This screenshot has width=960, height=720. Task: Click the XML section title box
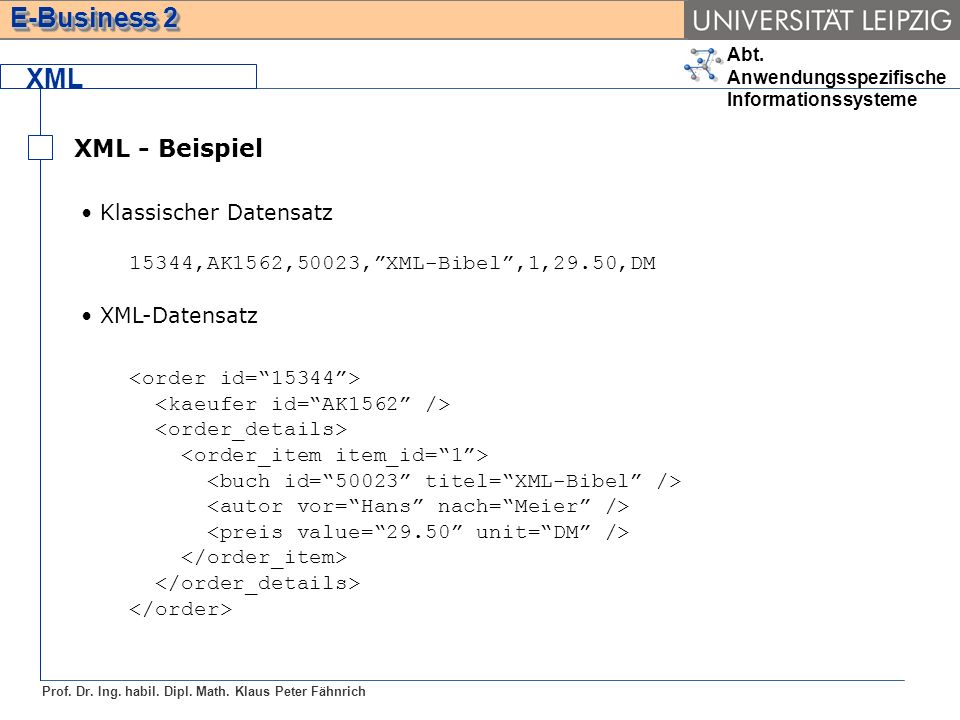[129, 77]
